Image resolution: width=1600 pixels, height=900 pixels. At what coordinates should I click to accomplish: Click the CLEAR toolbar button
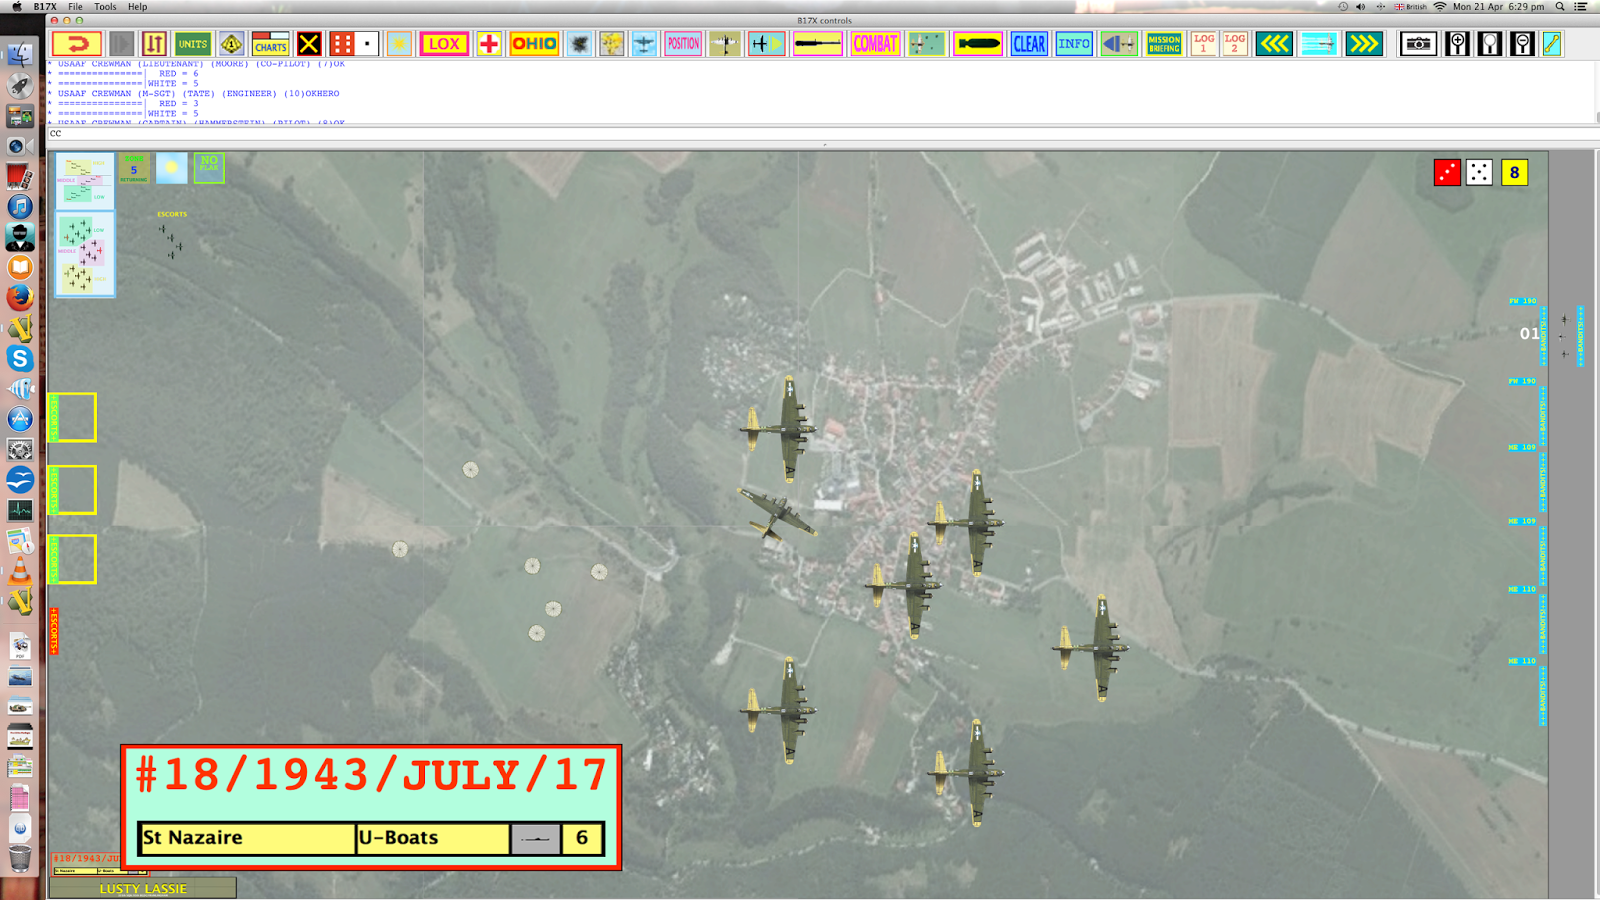(1029, 44)
